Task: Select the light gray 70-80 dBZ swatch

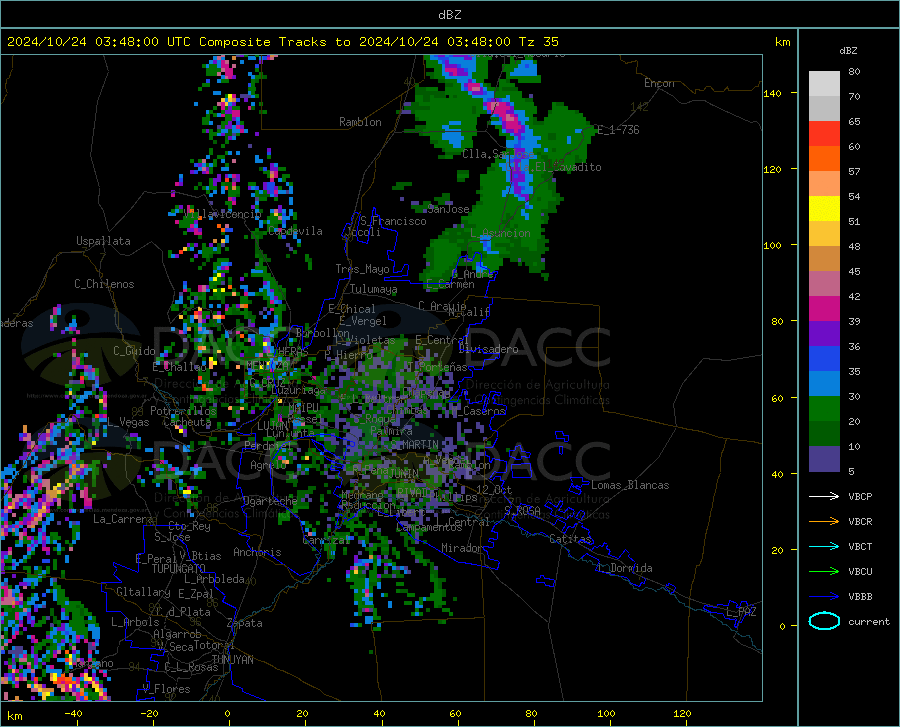Action: coord(824,84)
